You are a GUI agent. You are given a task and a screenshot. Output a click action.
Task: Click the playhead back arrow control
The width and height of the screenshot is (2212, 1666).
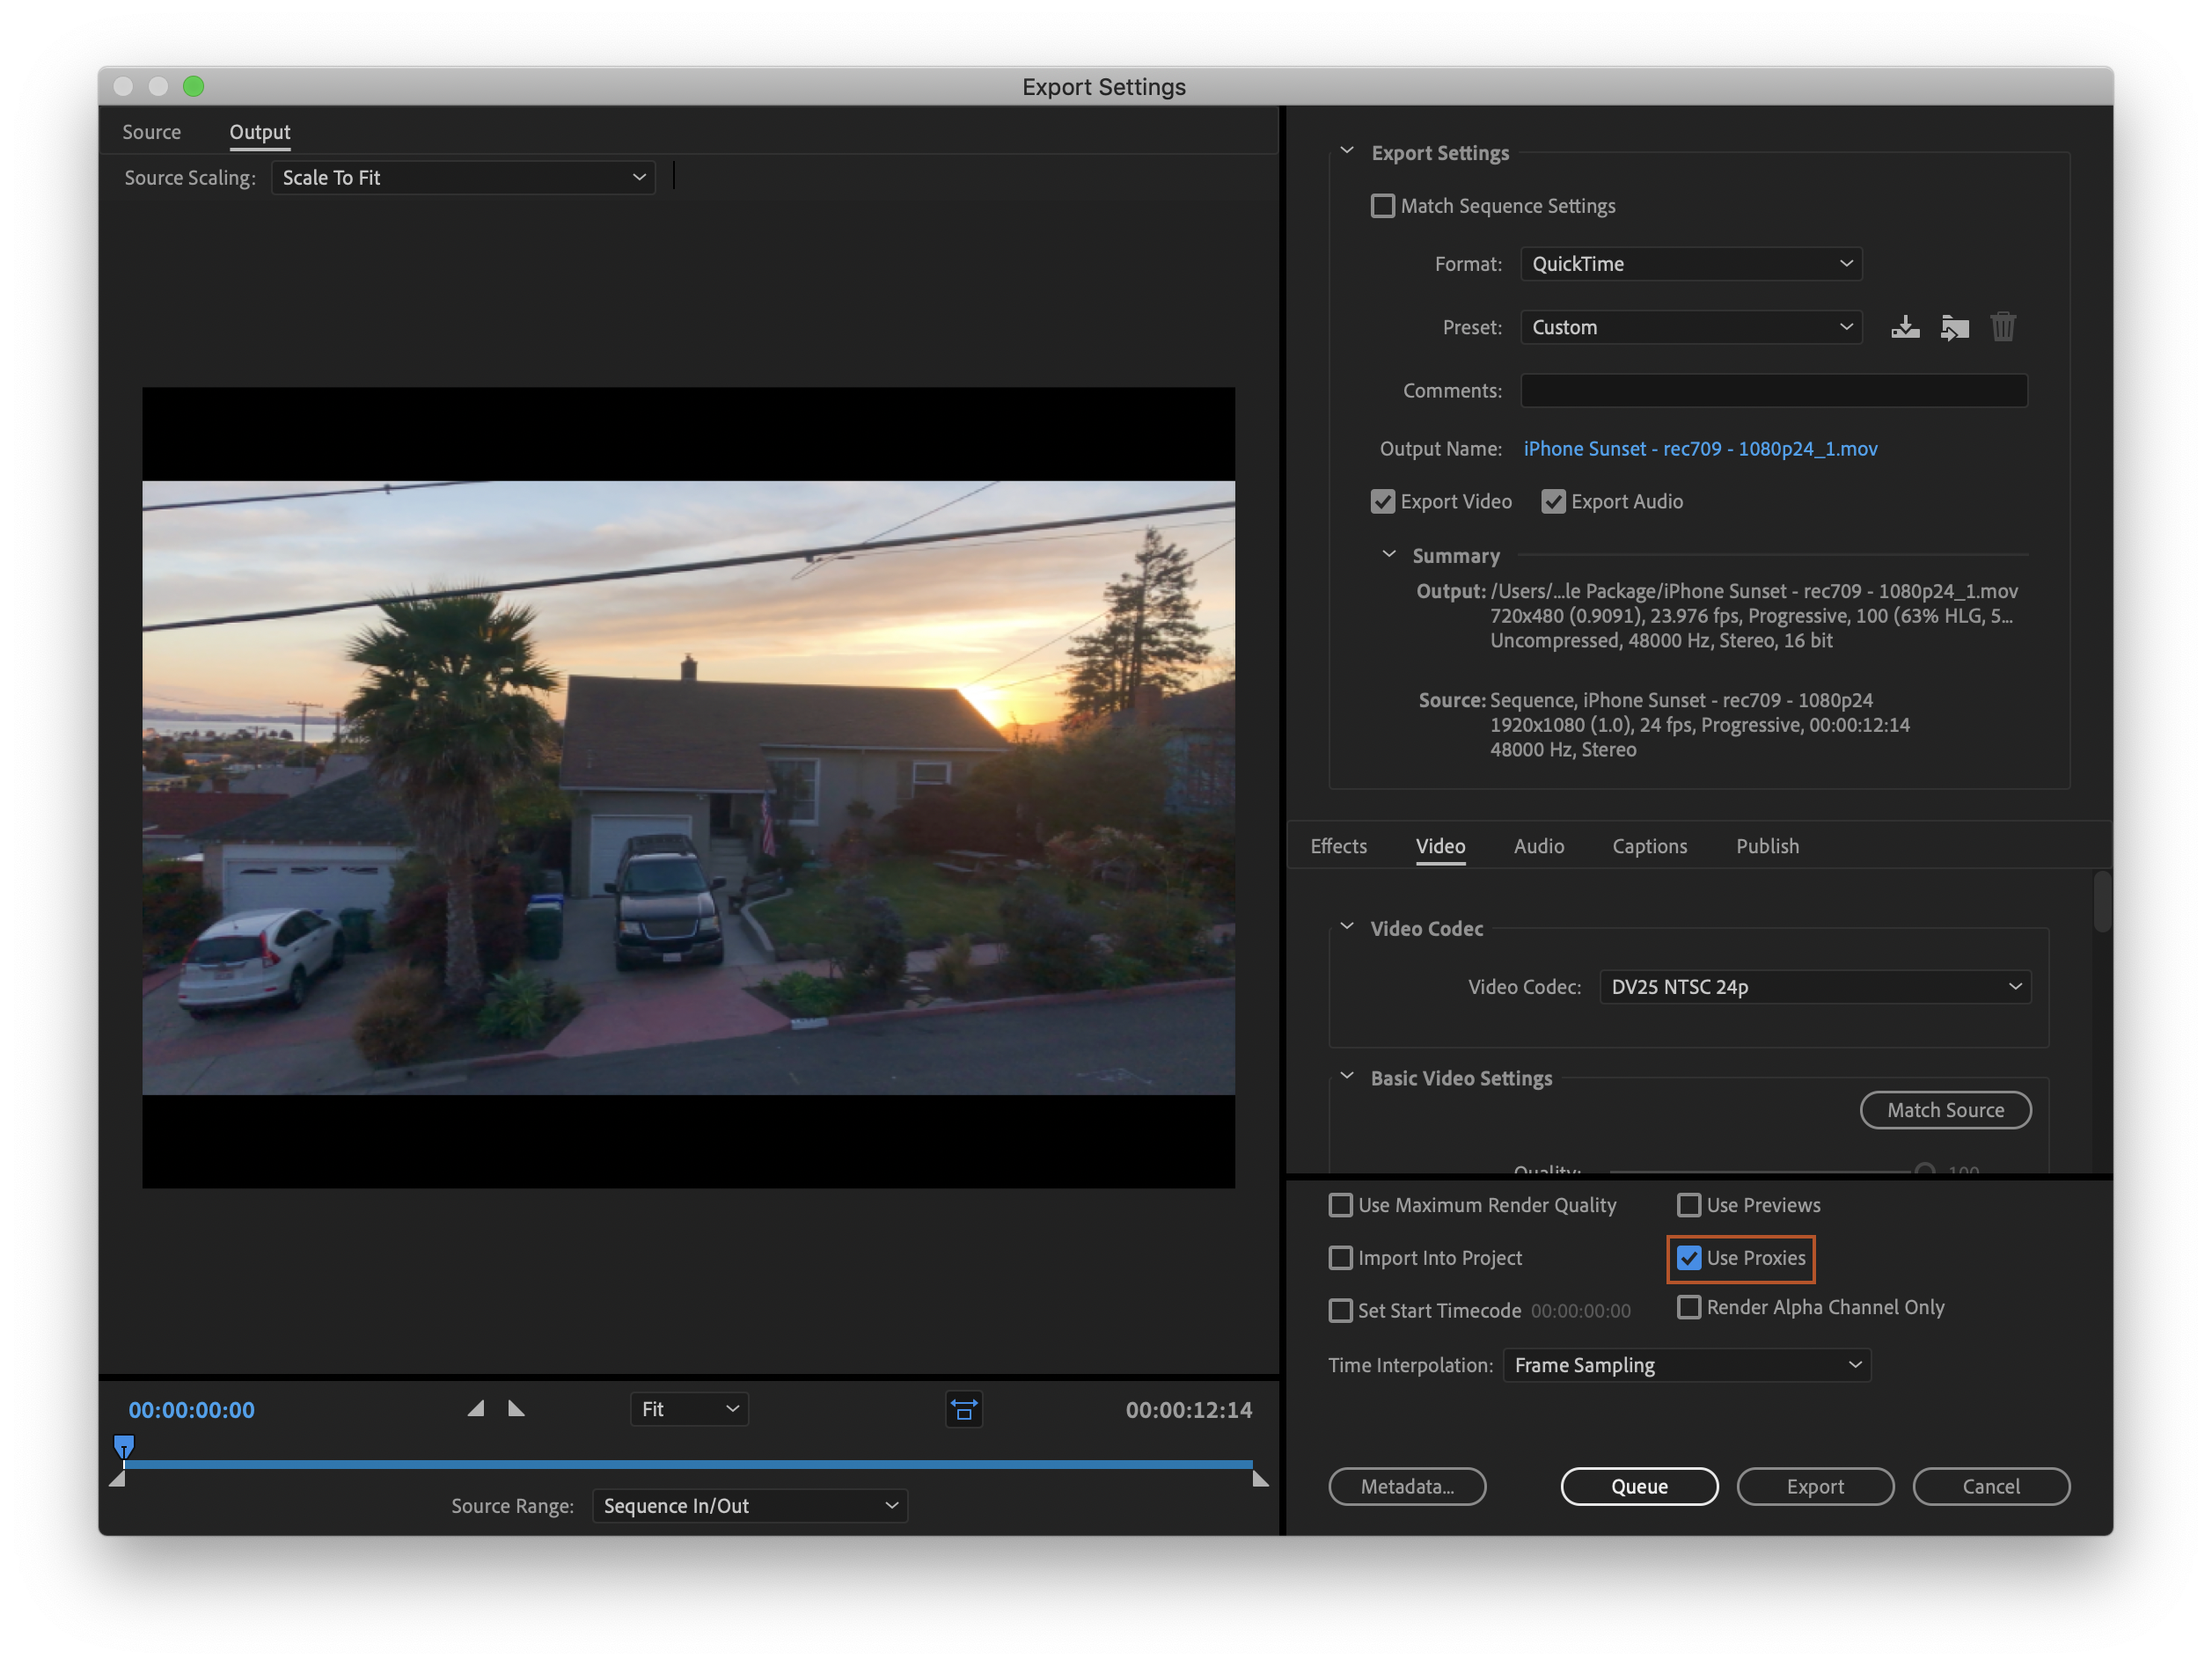tap(476, 1409)
